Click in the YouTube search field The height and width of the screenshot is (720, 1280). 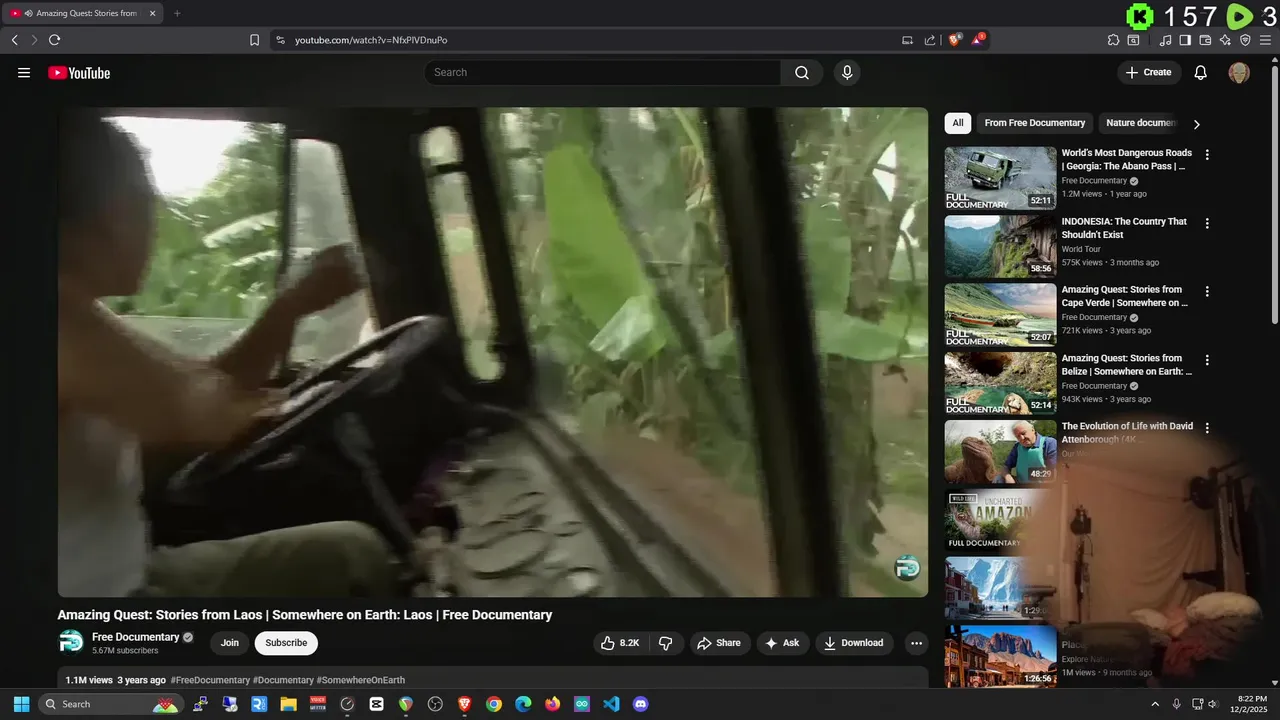[x=603, y=72]
